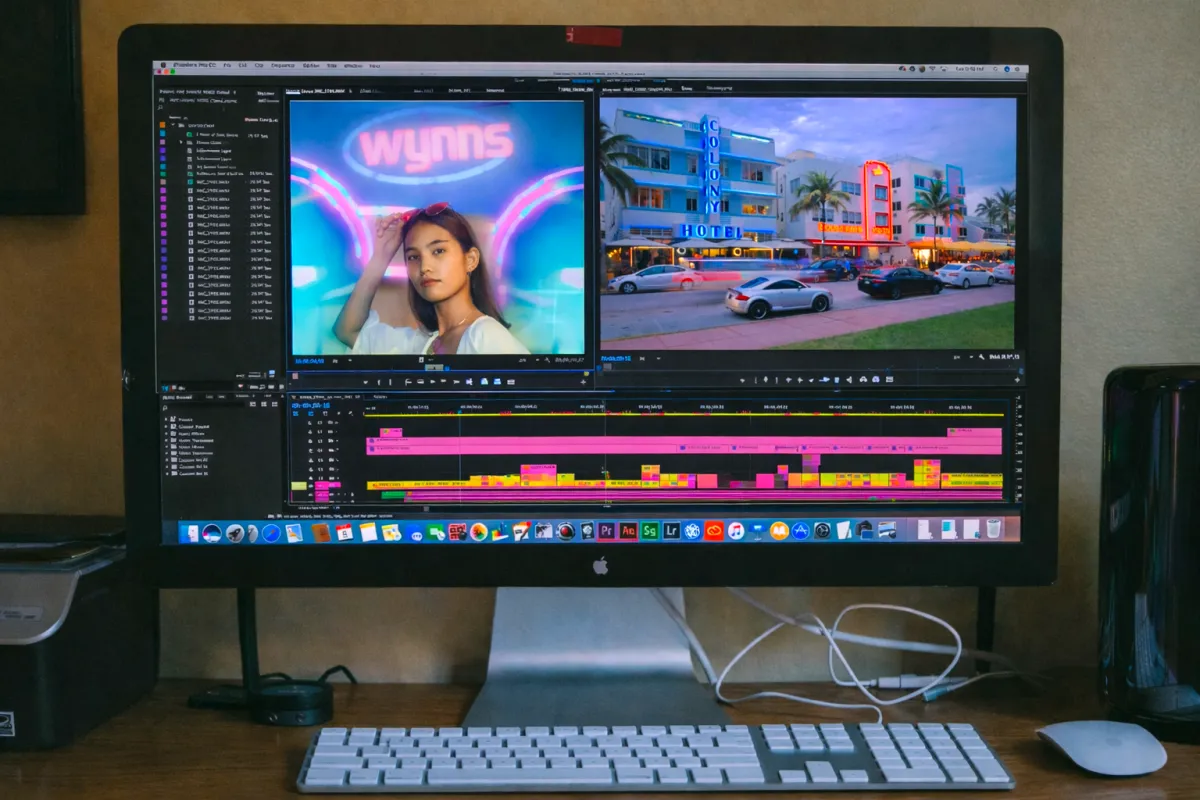Open the App Store from the Dock
Screen dimensions: 1200x800
pos(800,531)
